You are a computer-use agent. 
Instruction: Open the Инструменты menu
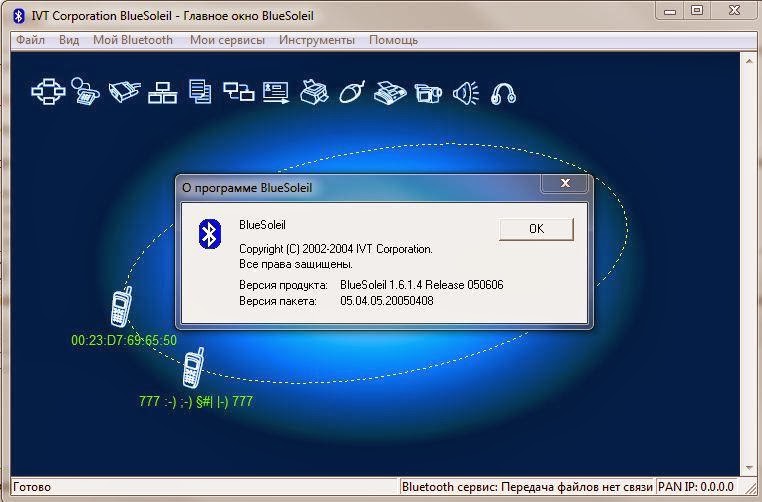pyautogui.click(x=316, y=40)
